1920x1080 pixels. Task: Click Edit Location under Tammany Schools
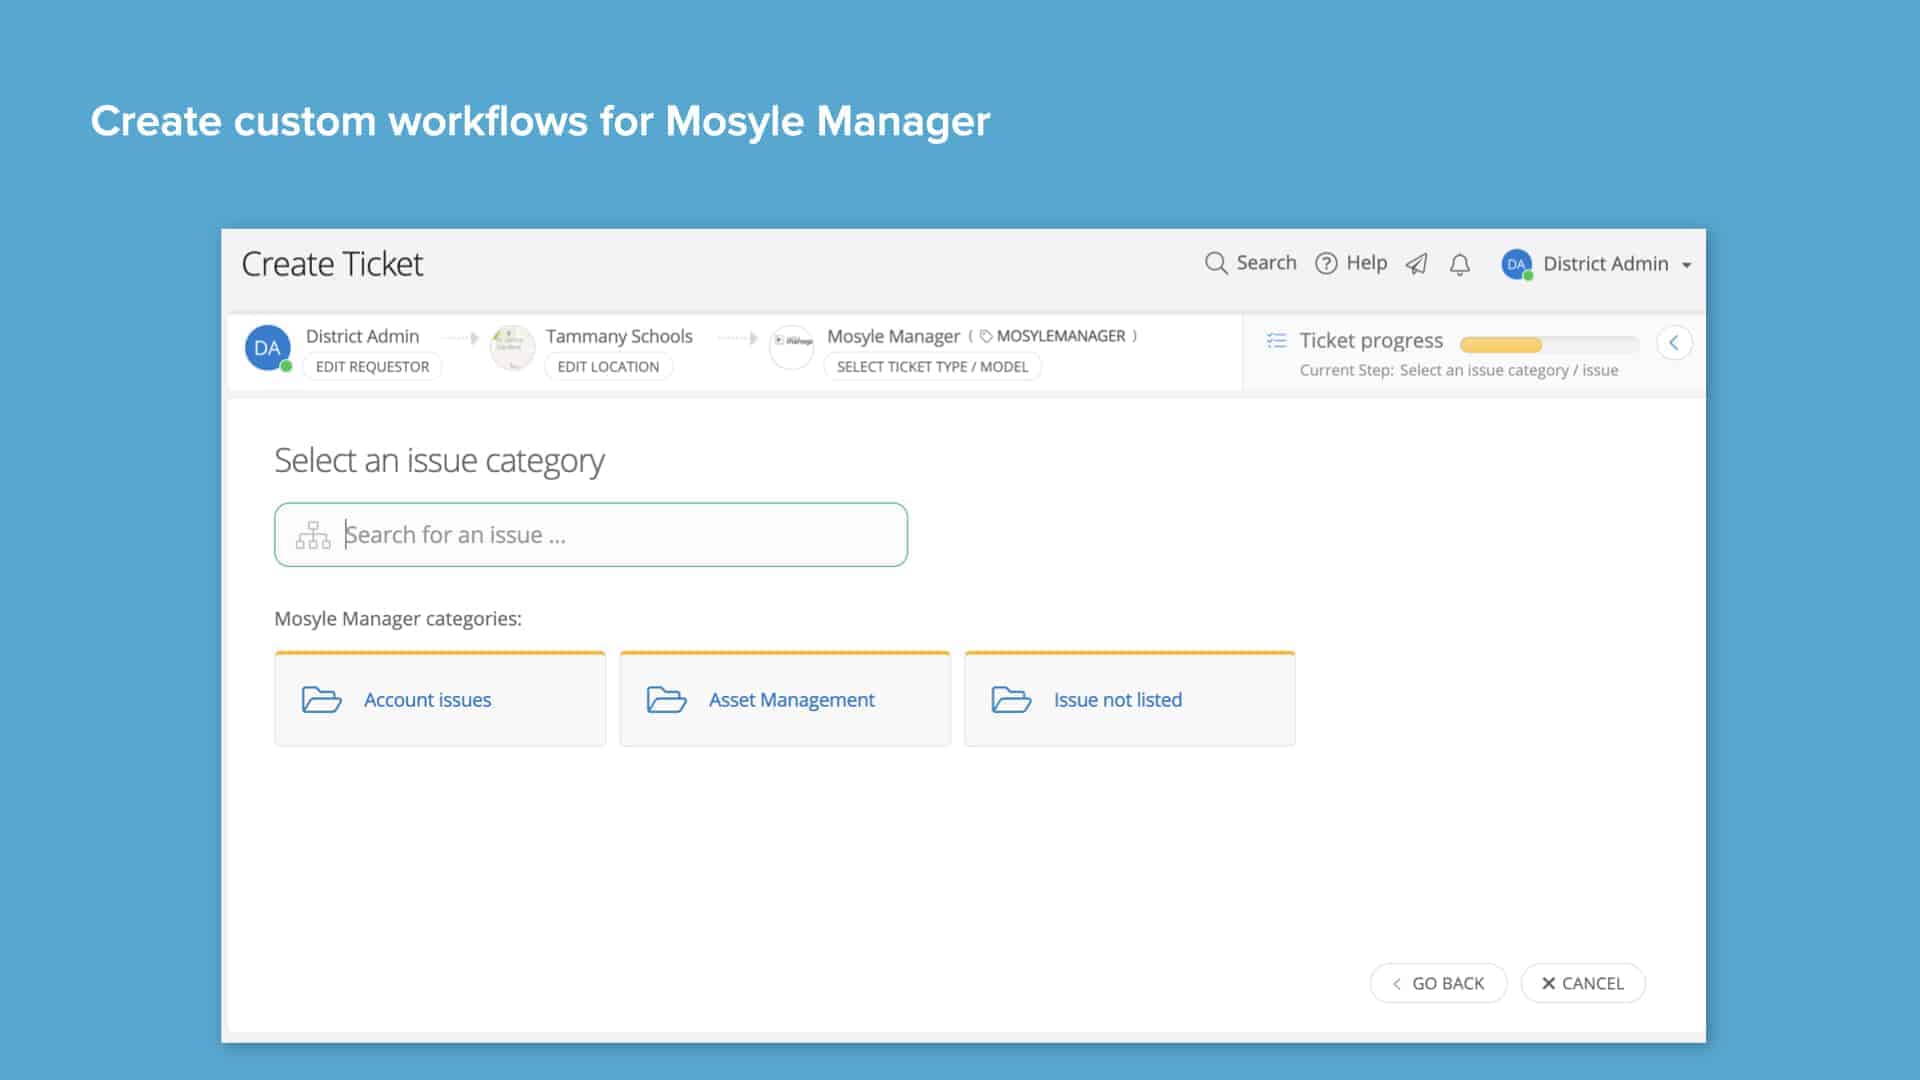(608, 366)
